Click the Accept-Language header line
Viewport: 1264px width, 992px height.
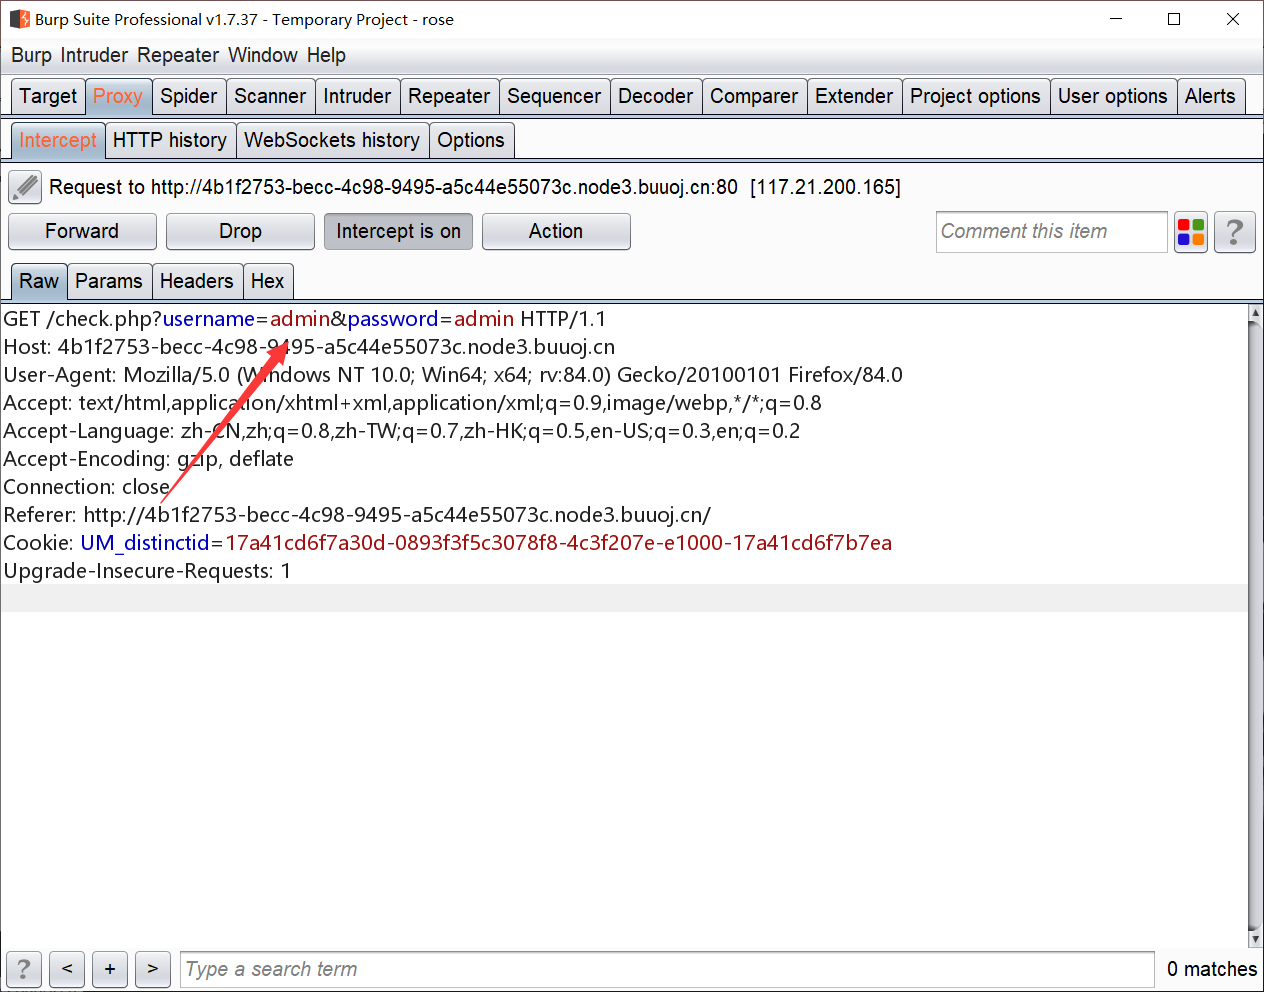pyautogui.click(x=401, y=431)
